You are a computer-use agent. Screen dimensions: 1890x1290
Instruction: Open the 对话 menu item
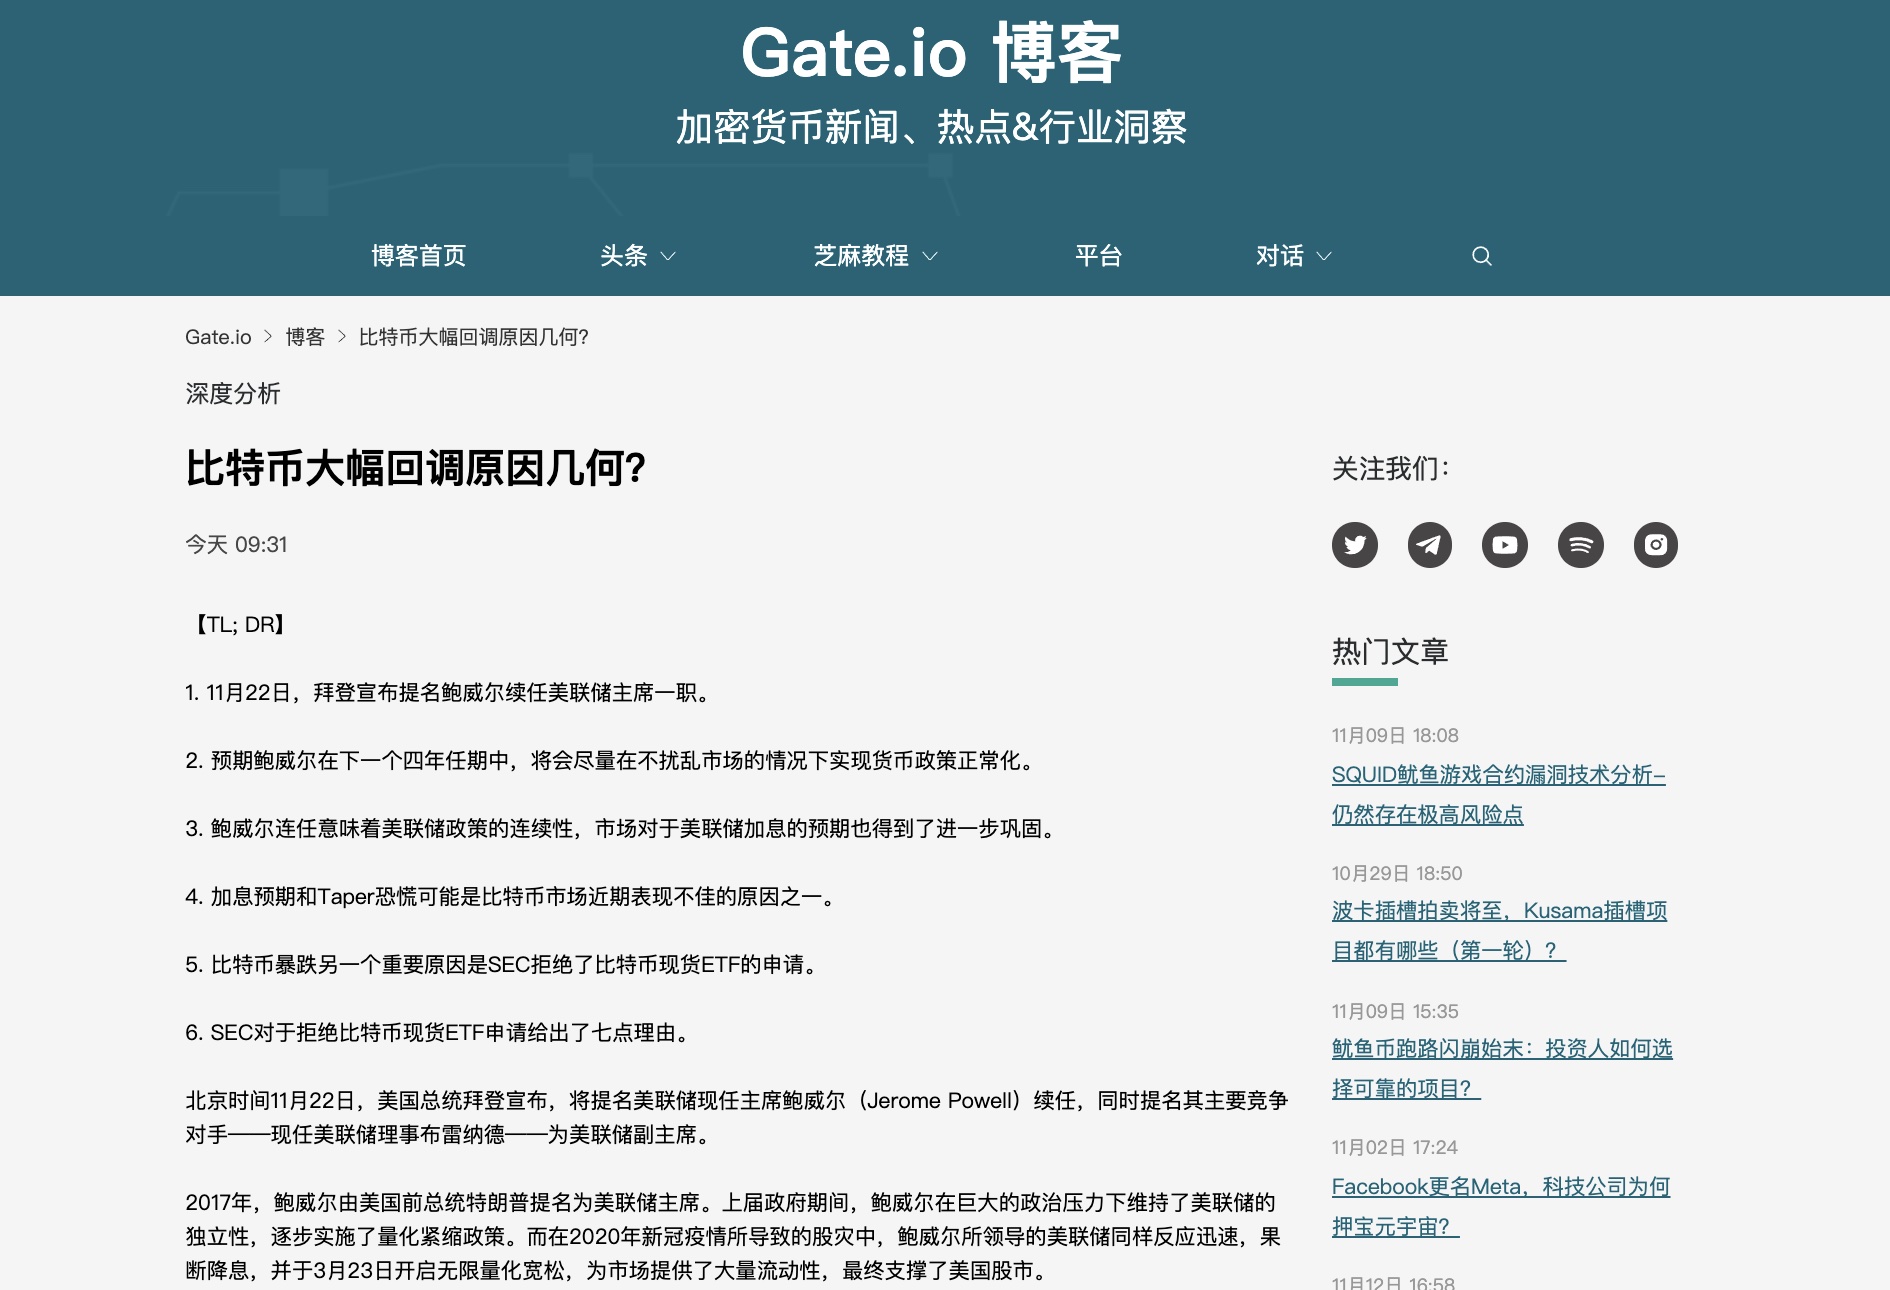(x=1280, y=256)
